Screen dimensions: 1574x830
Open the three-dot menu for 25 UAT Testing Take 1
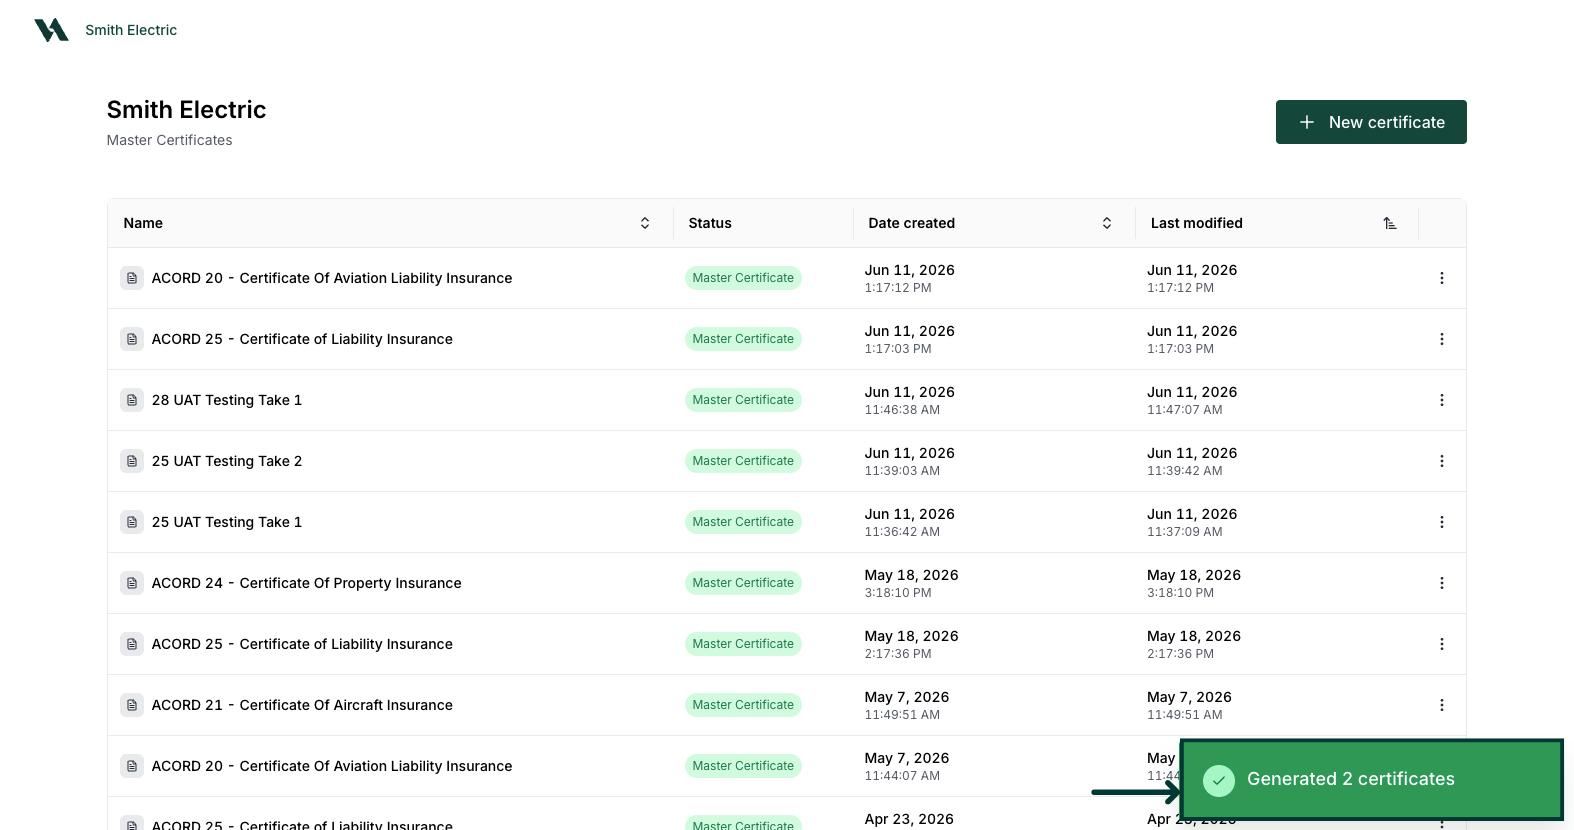(1442, 522)
